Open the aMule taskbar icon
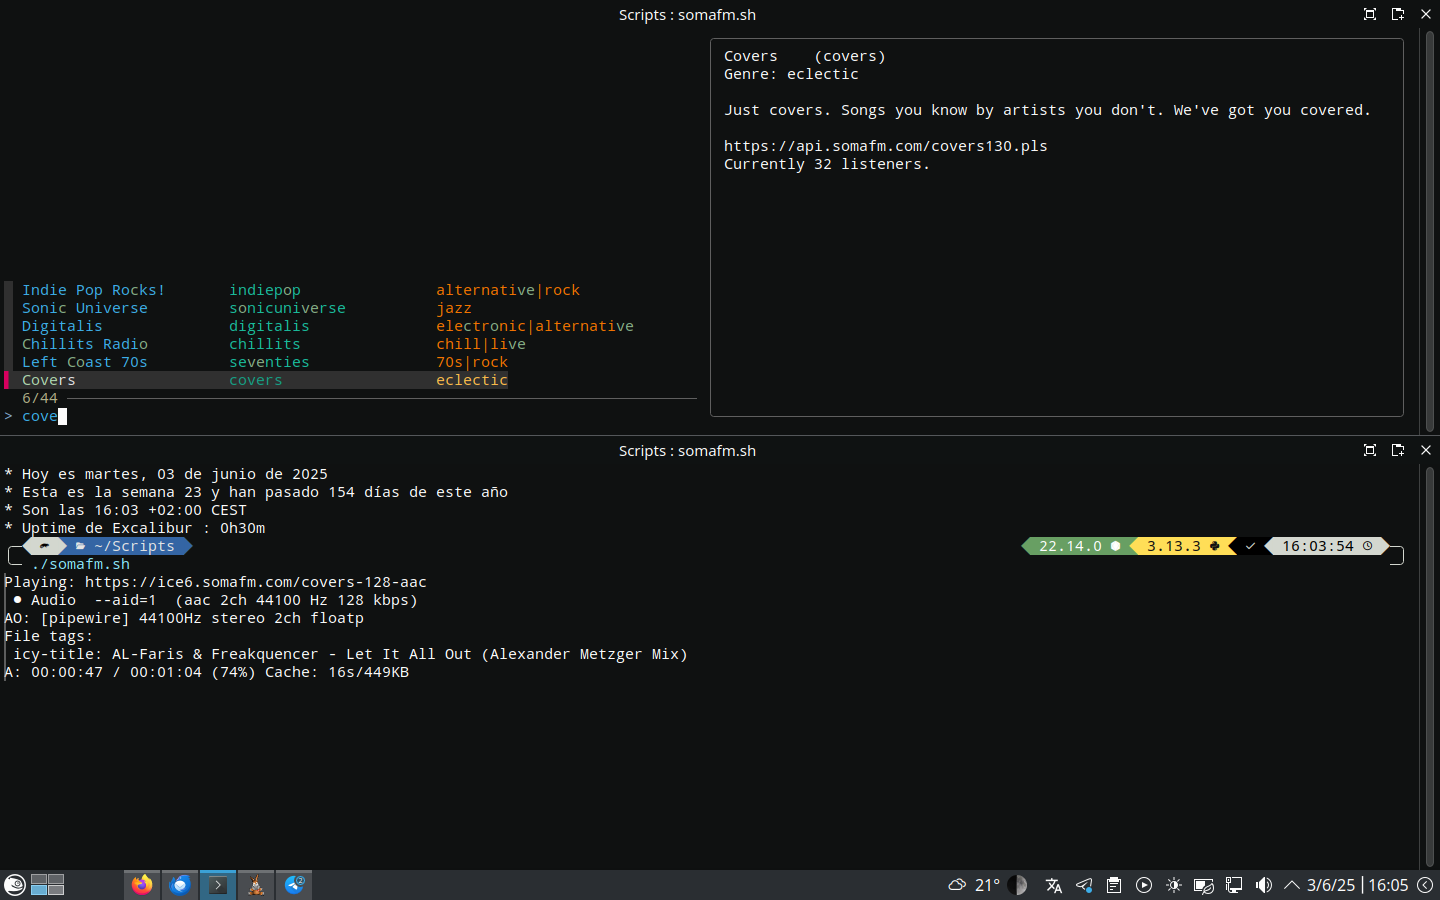The image size is (1440, 900). coord(256,885)
